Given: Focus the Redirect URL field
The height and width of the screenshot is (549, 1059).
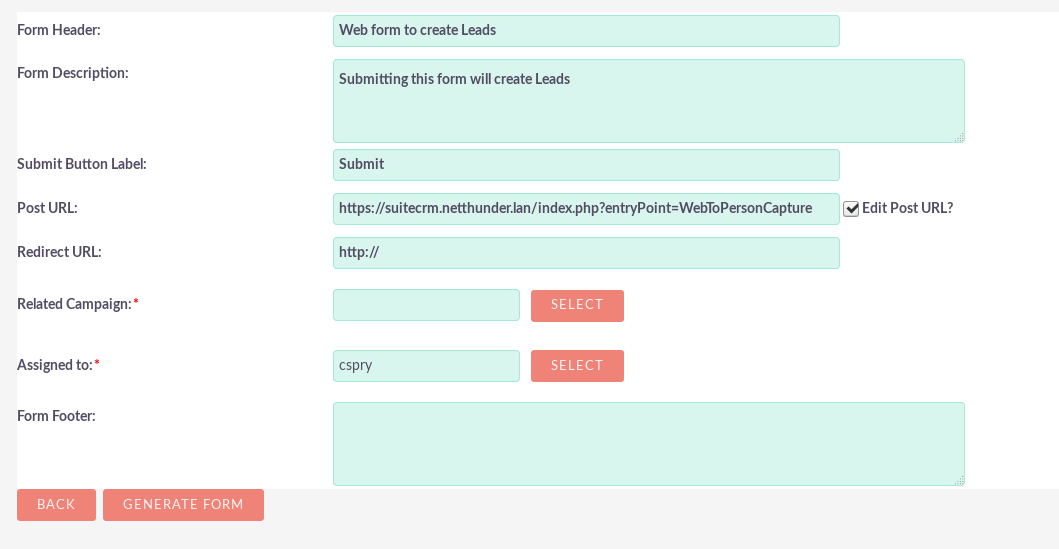Looking at the screenshot, I should (586, 253).
